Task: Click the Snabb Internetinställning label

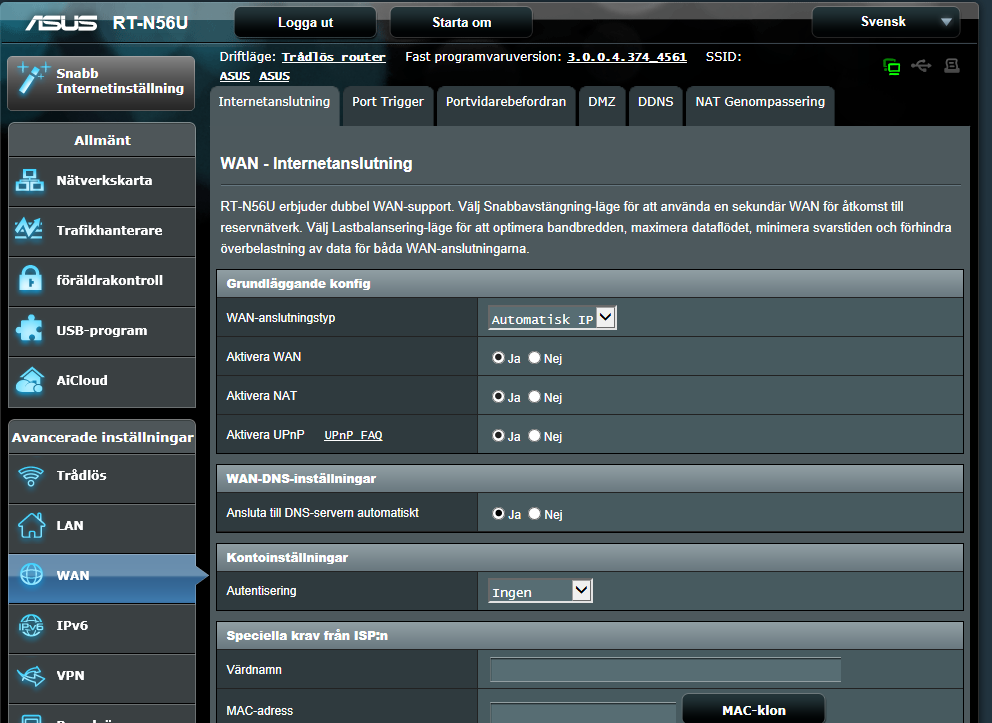Action: pos(120,81)
